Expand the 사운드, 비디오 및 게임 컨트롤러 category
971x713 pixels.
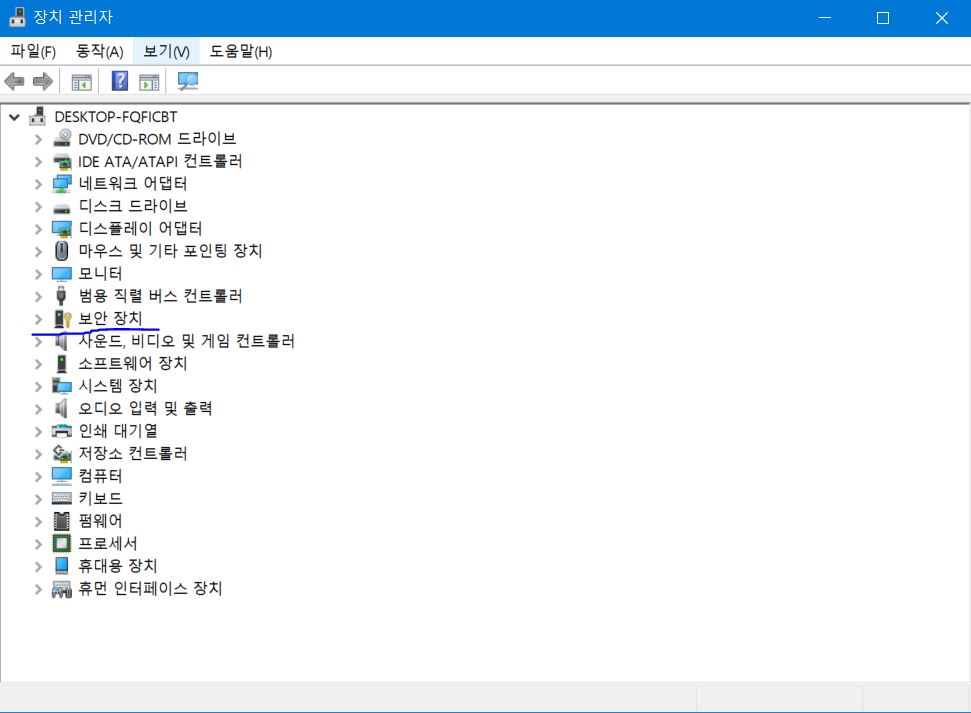tap(38, 341)
